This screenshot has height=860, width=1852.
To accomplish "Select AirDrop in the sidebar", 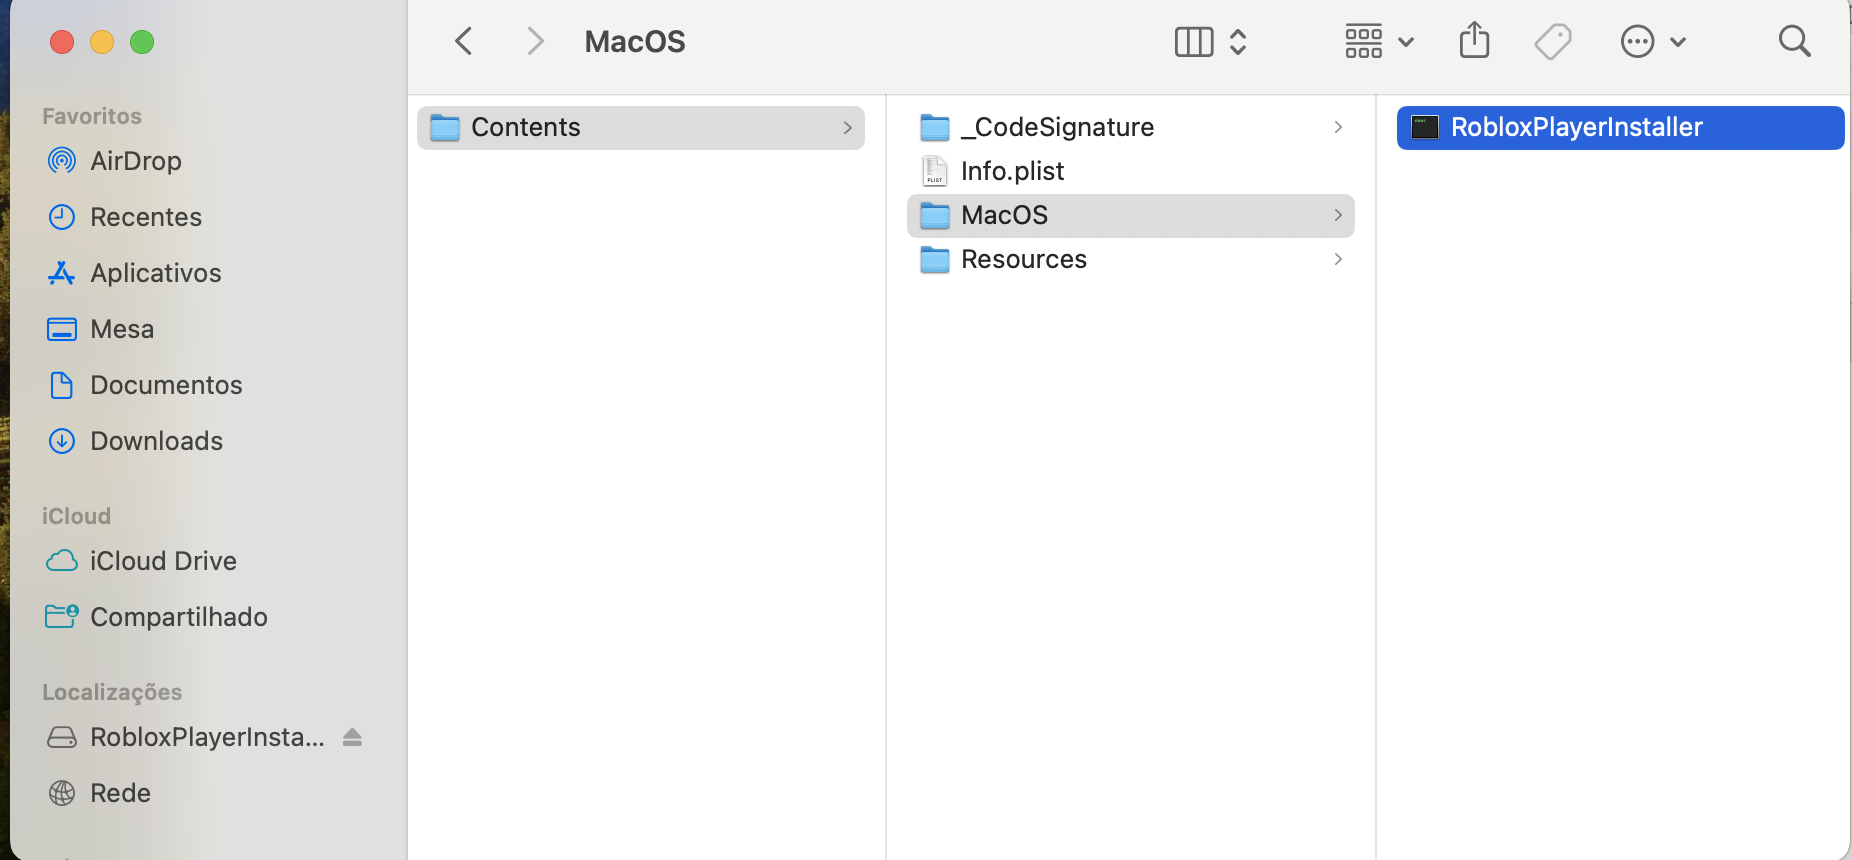I will tap(135, 161).
